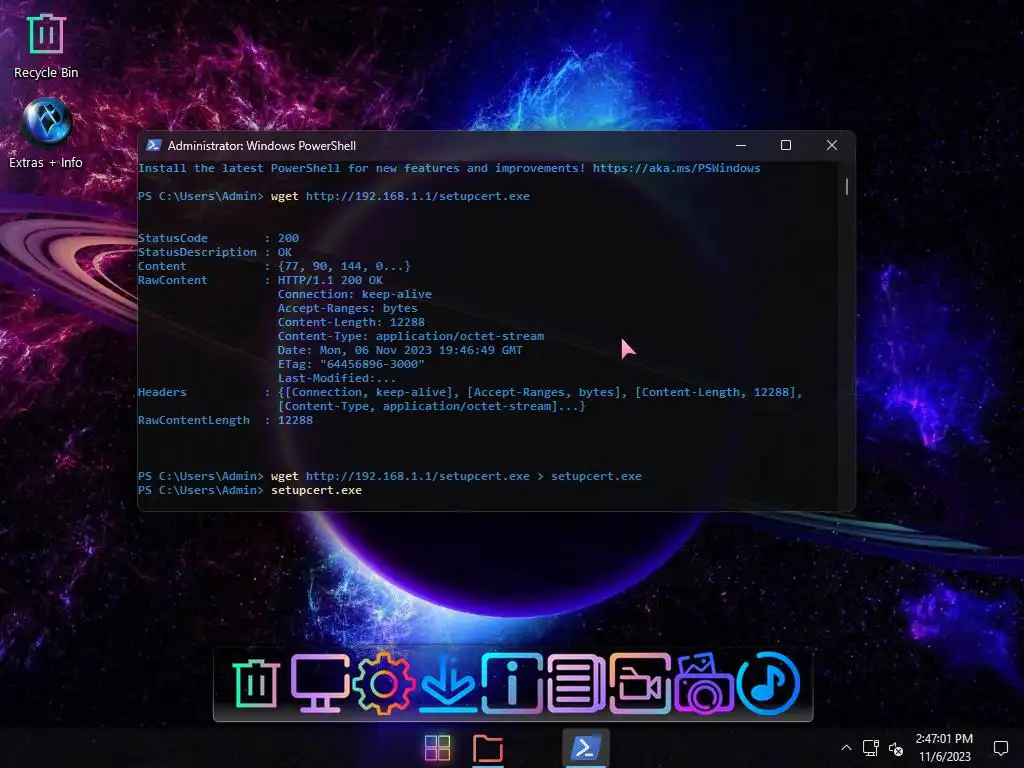Open the muted volume tray icon
Screen dimensions: 1024x768
(896, 748)
